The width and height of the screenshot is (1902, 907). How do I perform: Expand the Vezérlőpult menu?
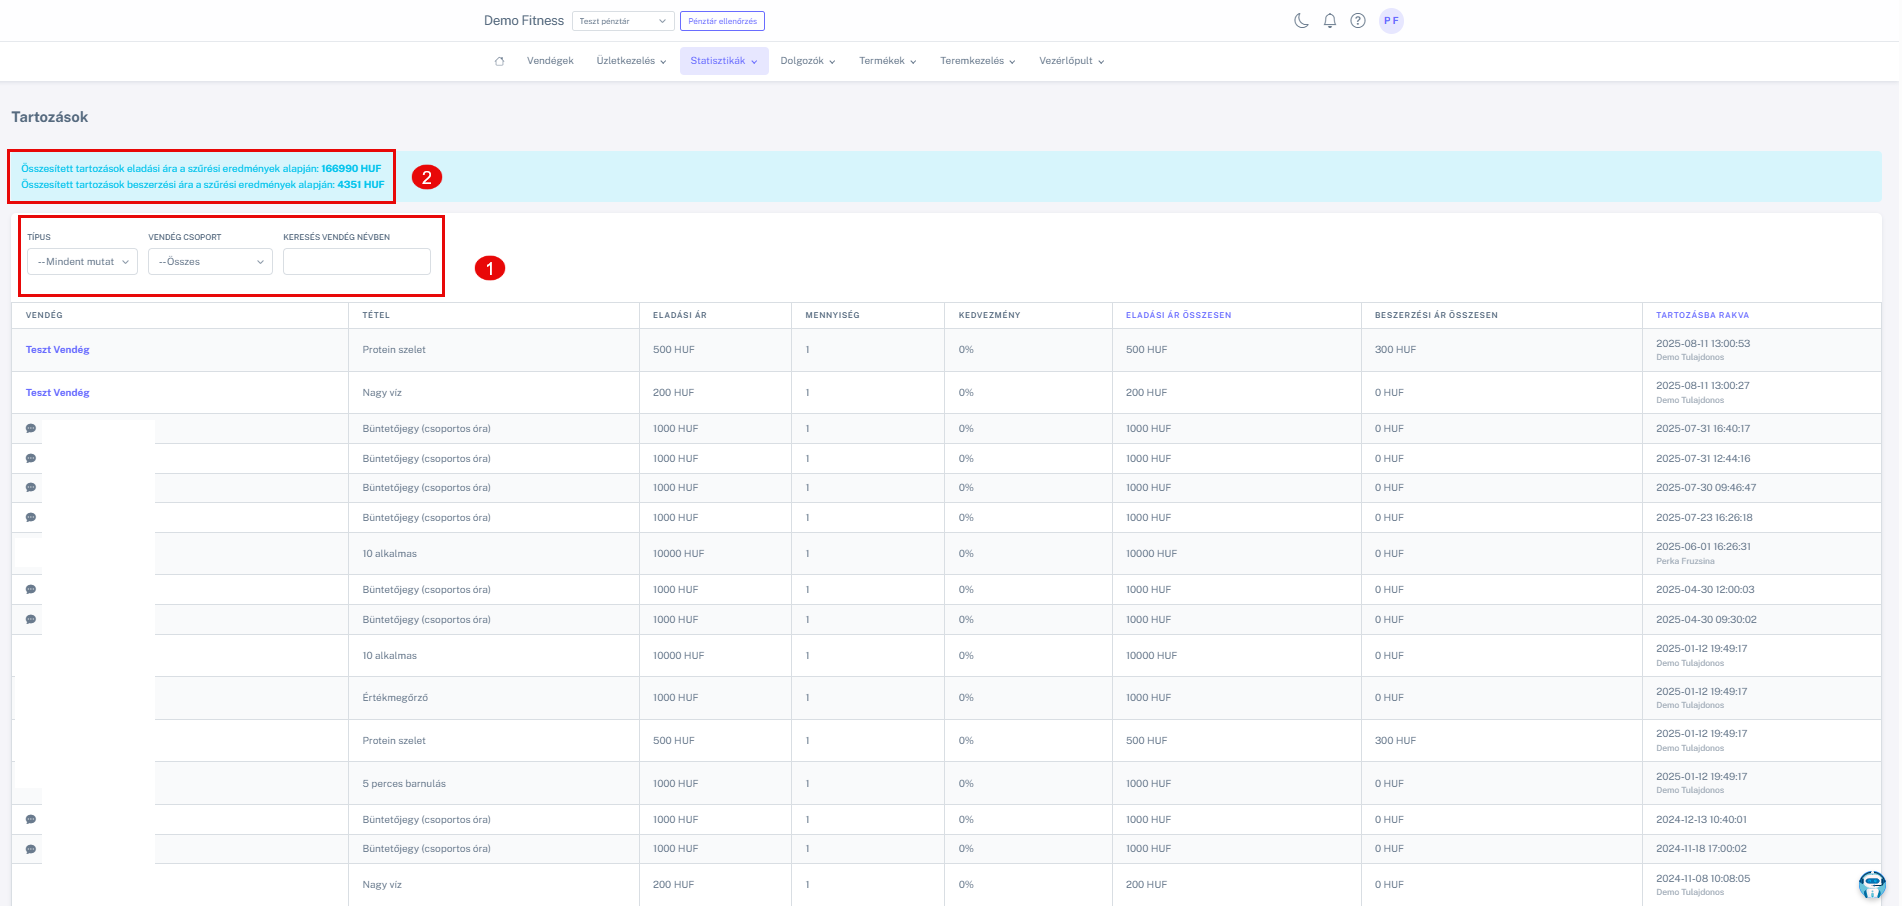(1071, 61)
